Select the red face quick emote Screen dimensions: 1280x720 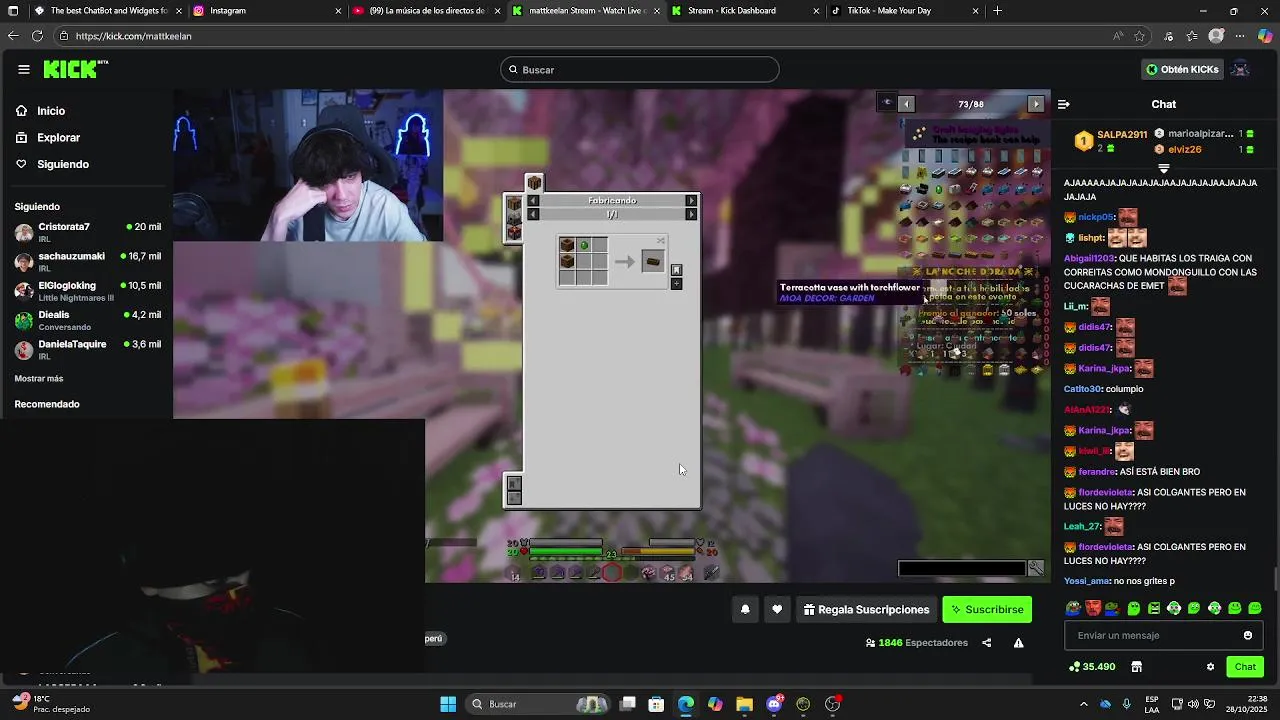(1094, 608)
